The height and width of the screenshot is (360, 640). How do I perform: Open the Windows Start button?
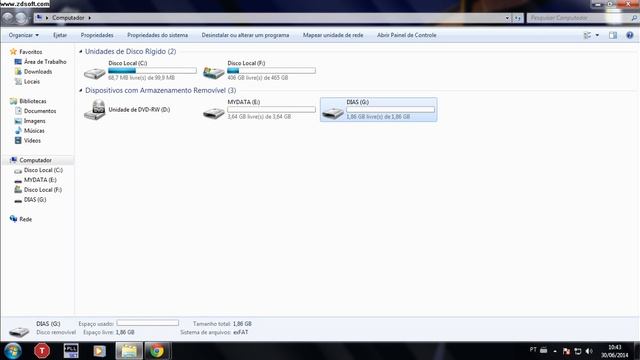coord(13,351)
